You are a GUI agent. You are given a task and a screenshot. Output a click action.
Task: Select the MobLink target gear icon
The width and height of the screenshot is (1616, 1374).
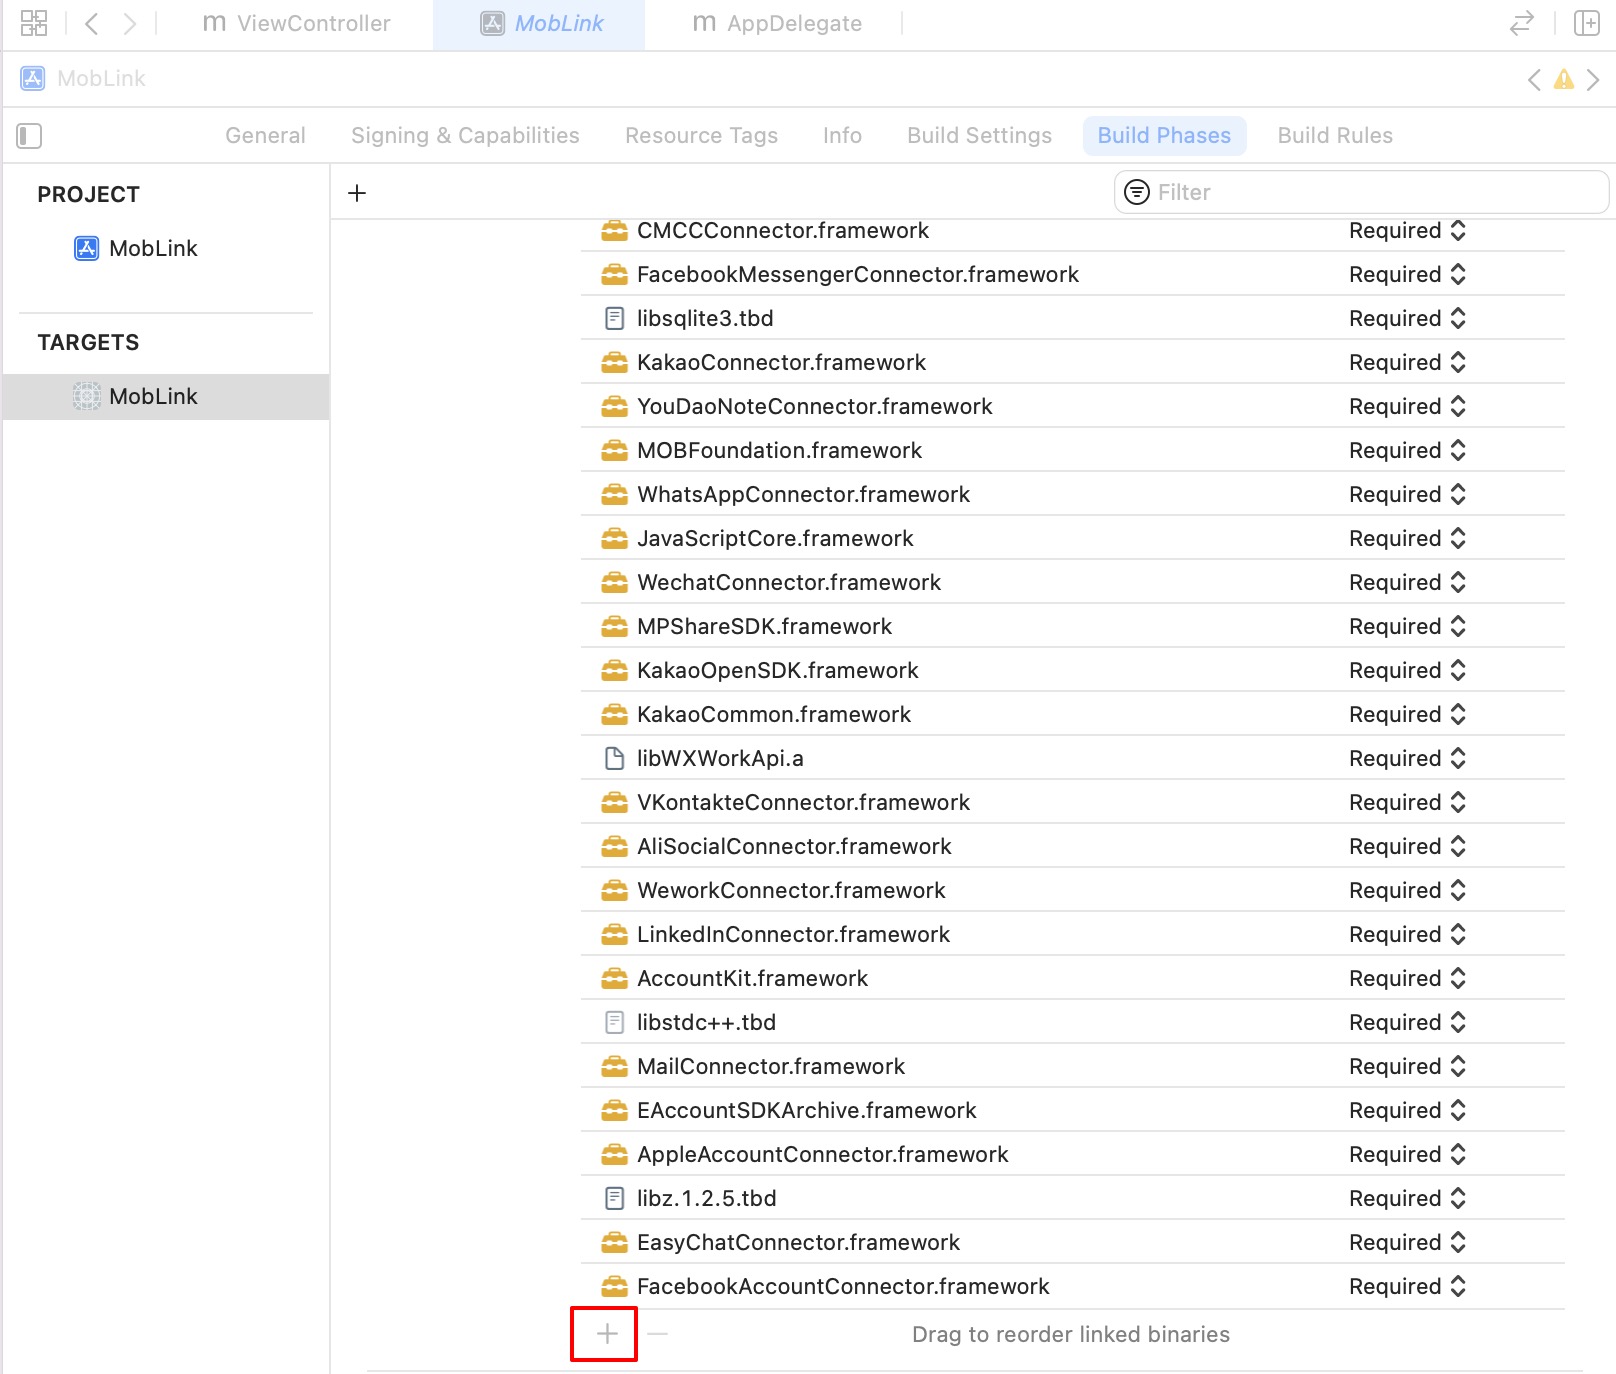pos(88,395)
